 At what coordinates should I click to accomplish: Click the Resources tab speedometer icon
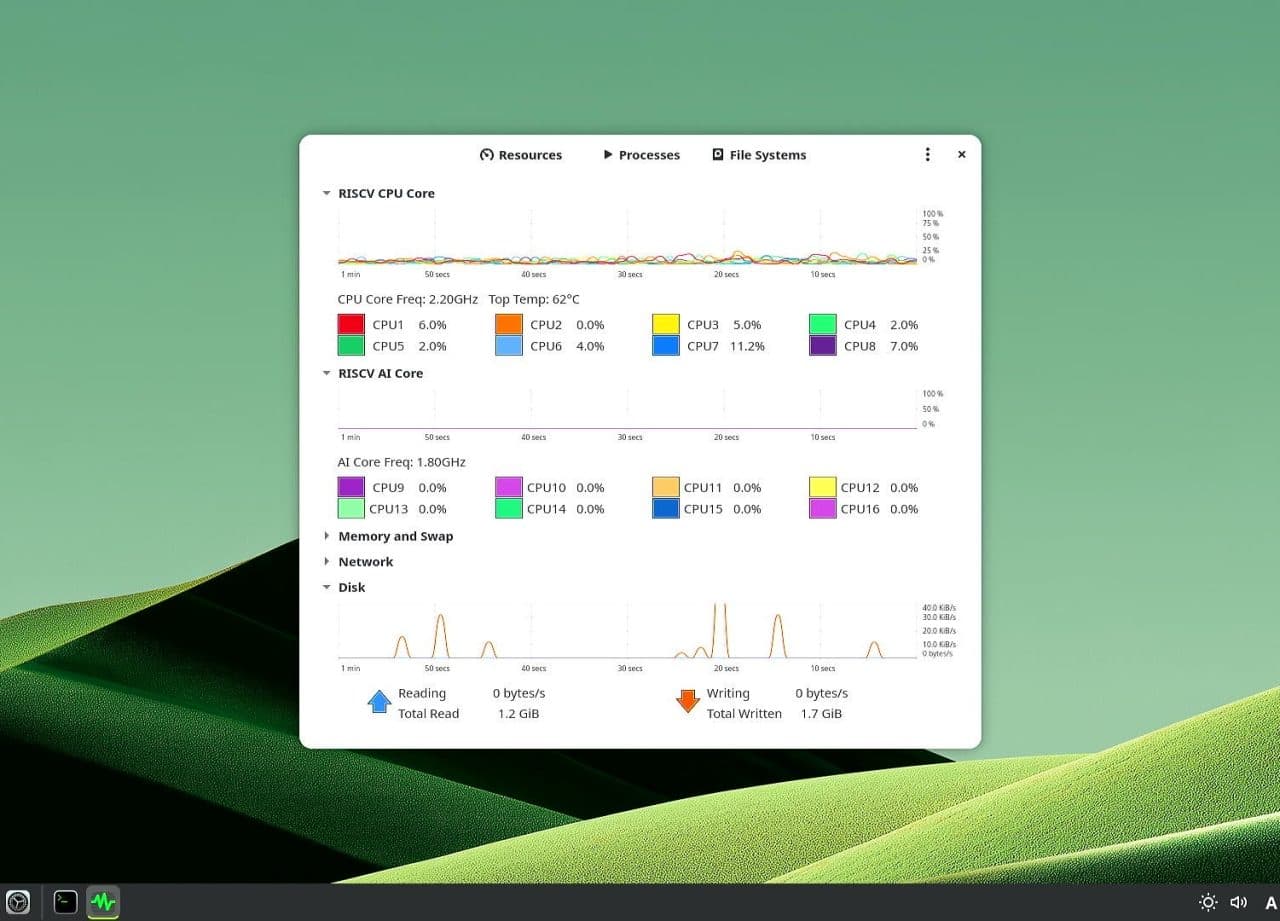pyautogui.click(x=487, y=155)
